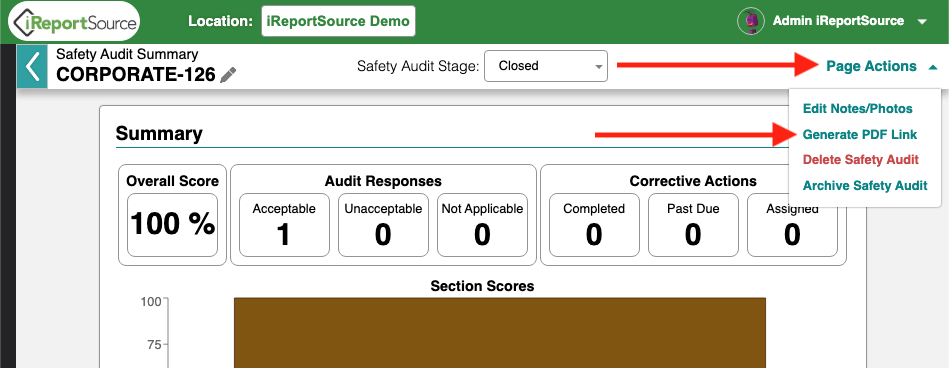Image resolution: width=949 pixels, height=368 pixels.
Task: Open the Safety Audit Stage dropdown
Action: (x=546, y=66)
